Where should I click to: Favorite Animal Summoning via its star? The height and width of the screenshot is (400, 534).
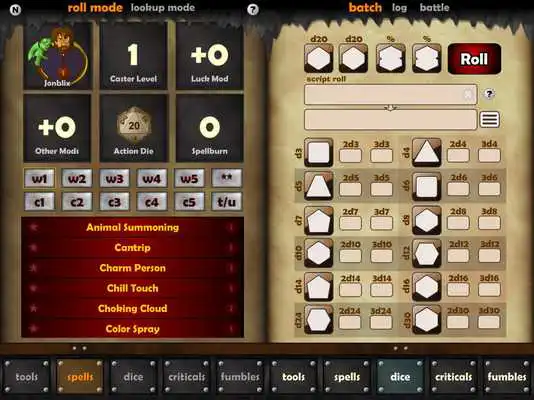click(x=33, y=227)
